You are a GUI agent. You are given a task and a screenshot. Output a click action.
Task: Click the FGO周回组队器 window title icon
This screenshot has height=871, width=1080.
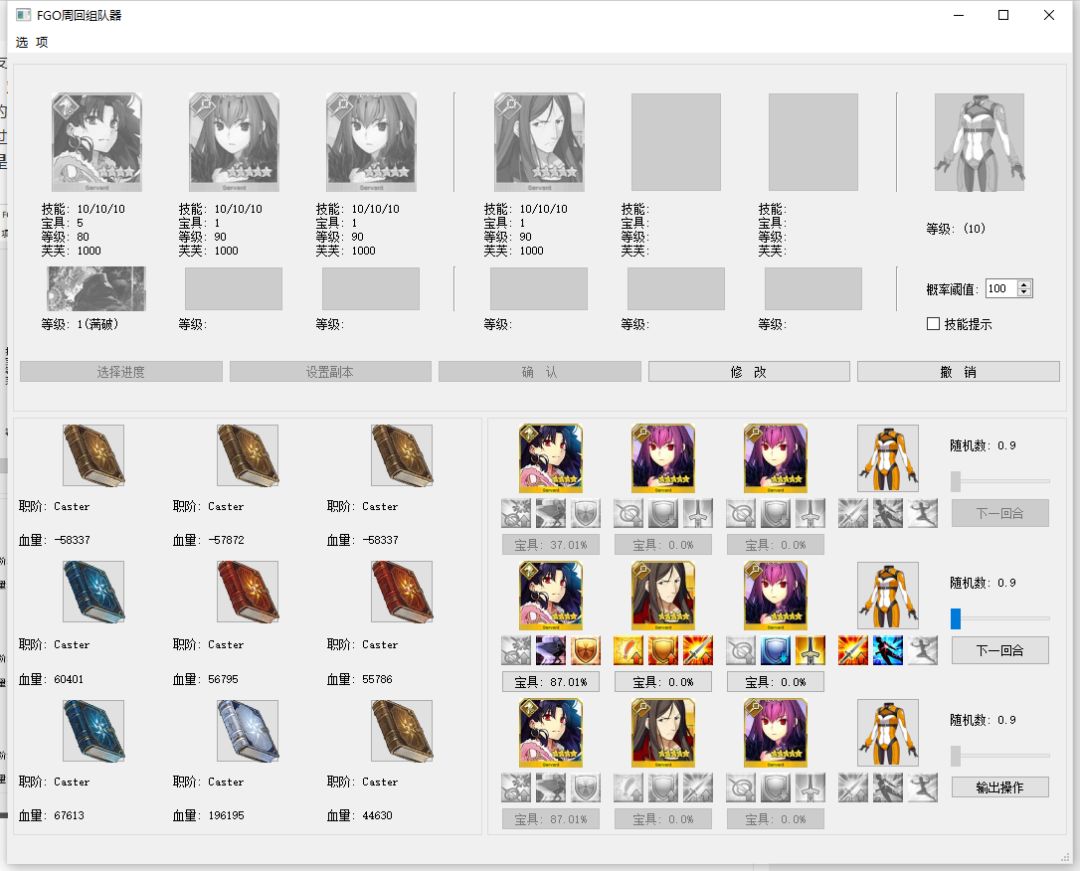pos(23,14)
